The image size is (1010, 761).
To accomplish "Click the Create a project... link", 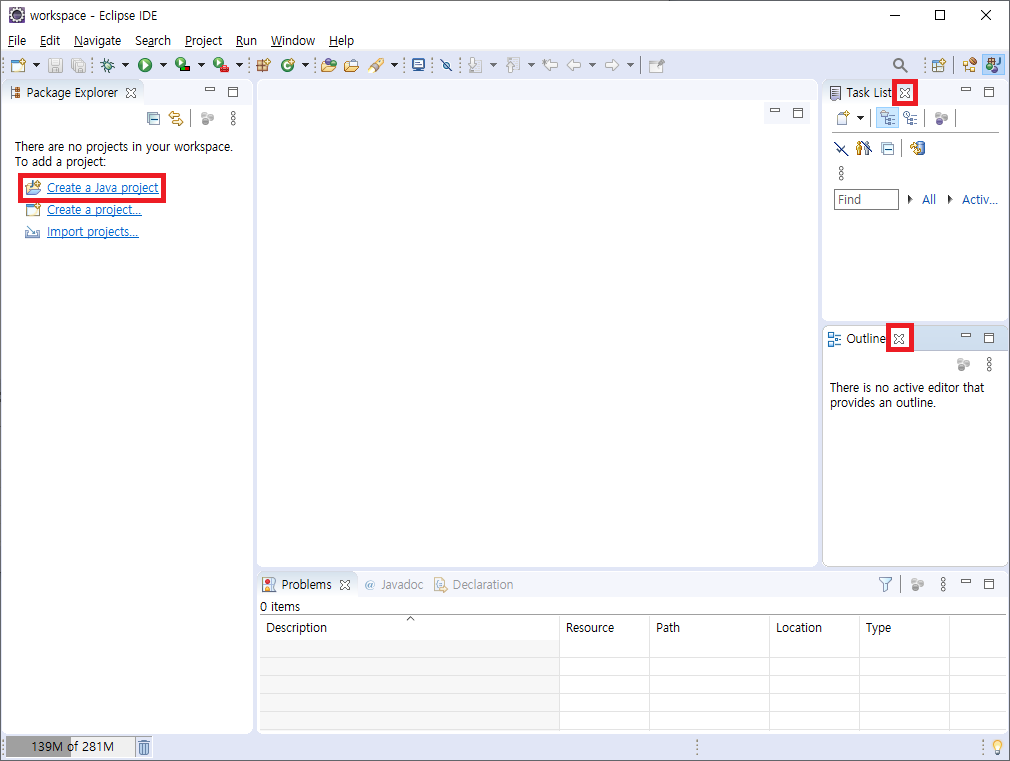I will click(x=94, y=209).
